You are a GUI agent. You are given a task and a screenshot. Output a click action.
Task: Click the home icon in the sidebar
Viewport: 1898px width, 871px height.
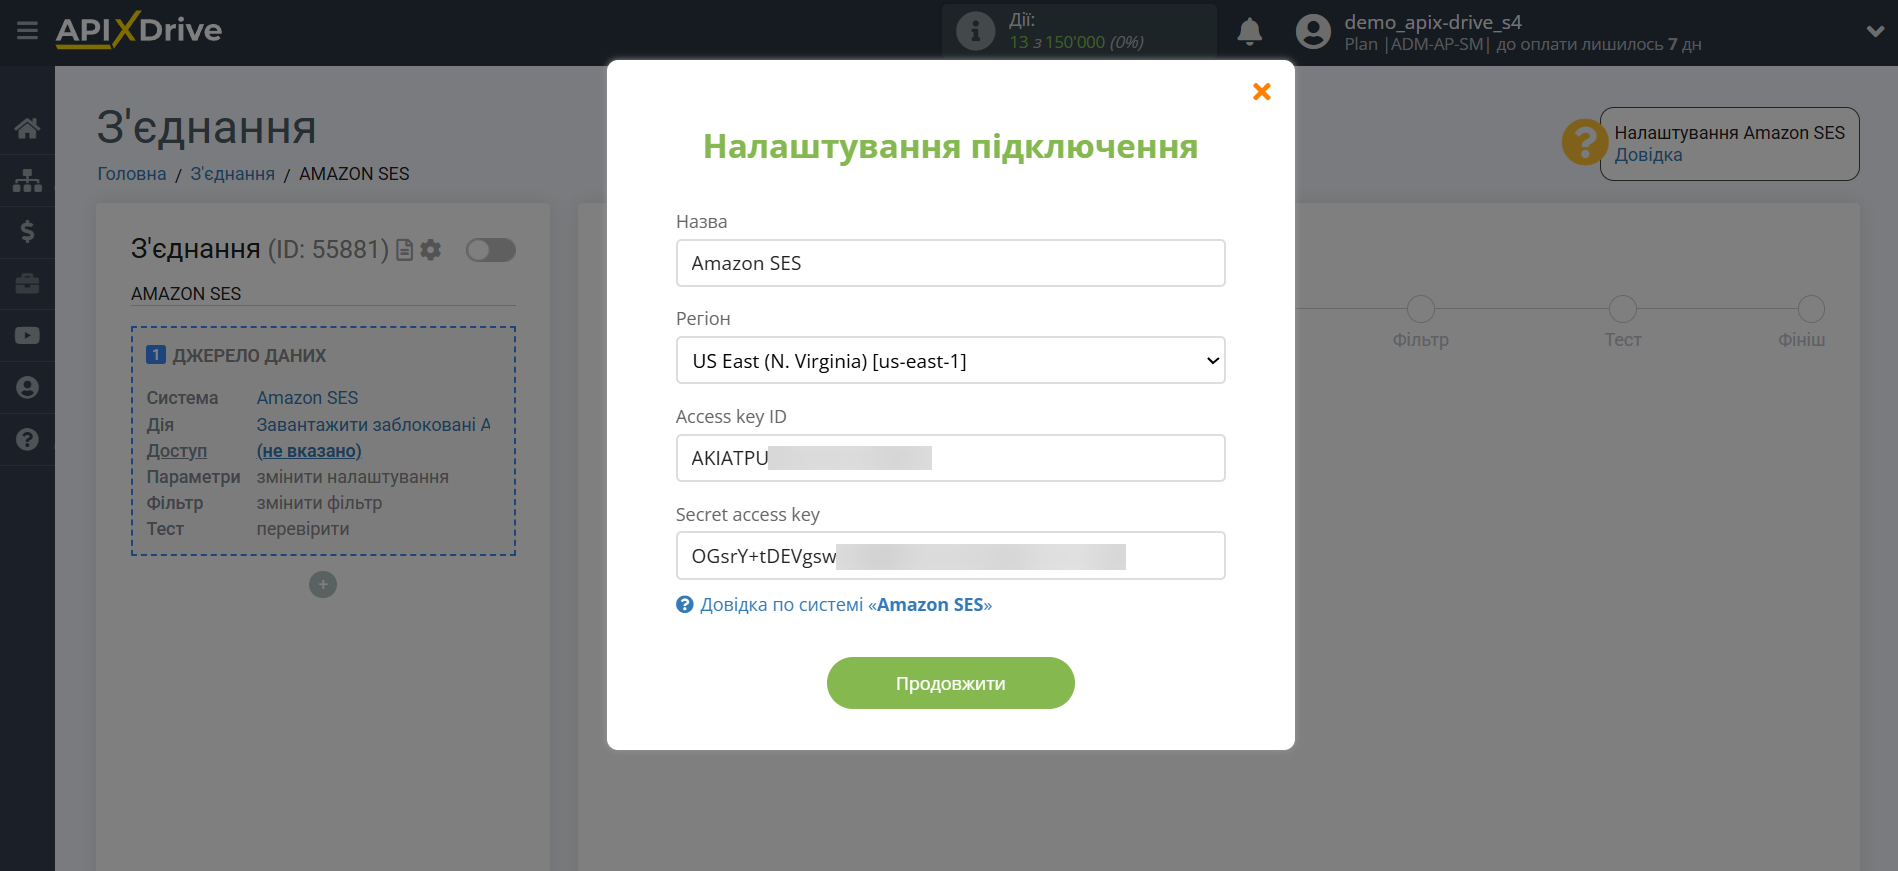click(27, 128)
